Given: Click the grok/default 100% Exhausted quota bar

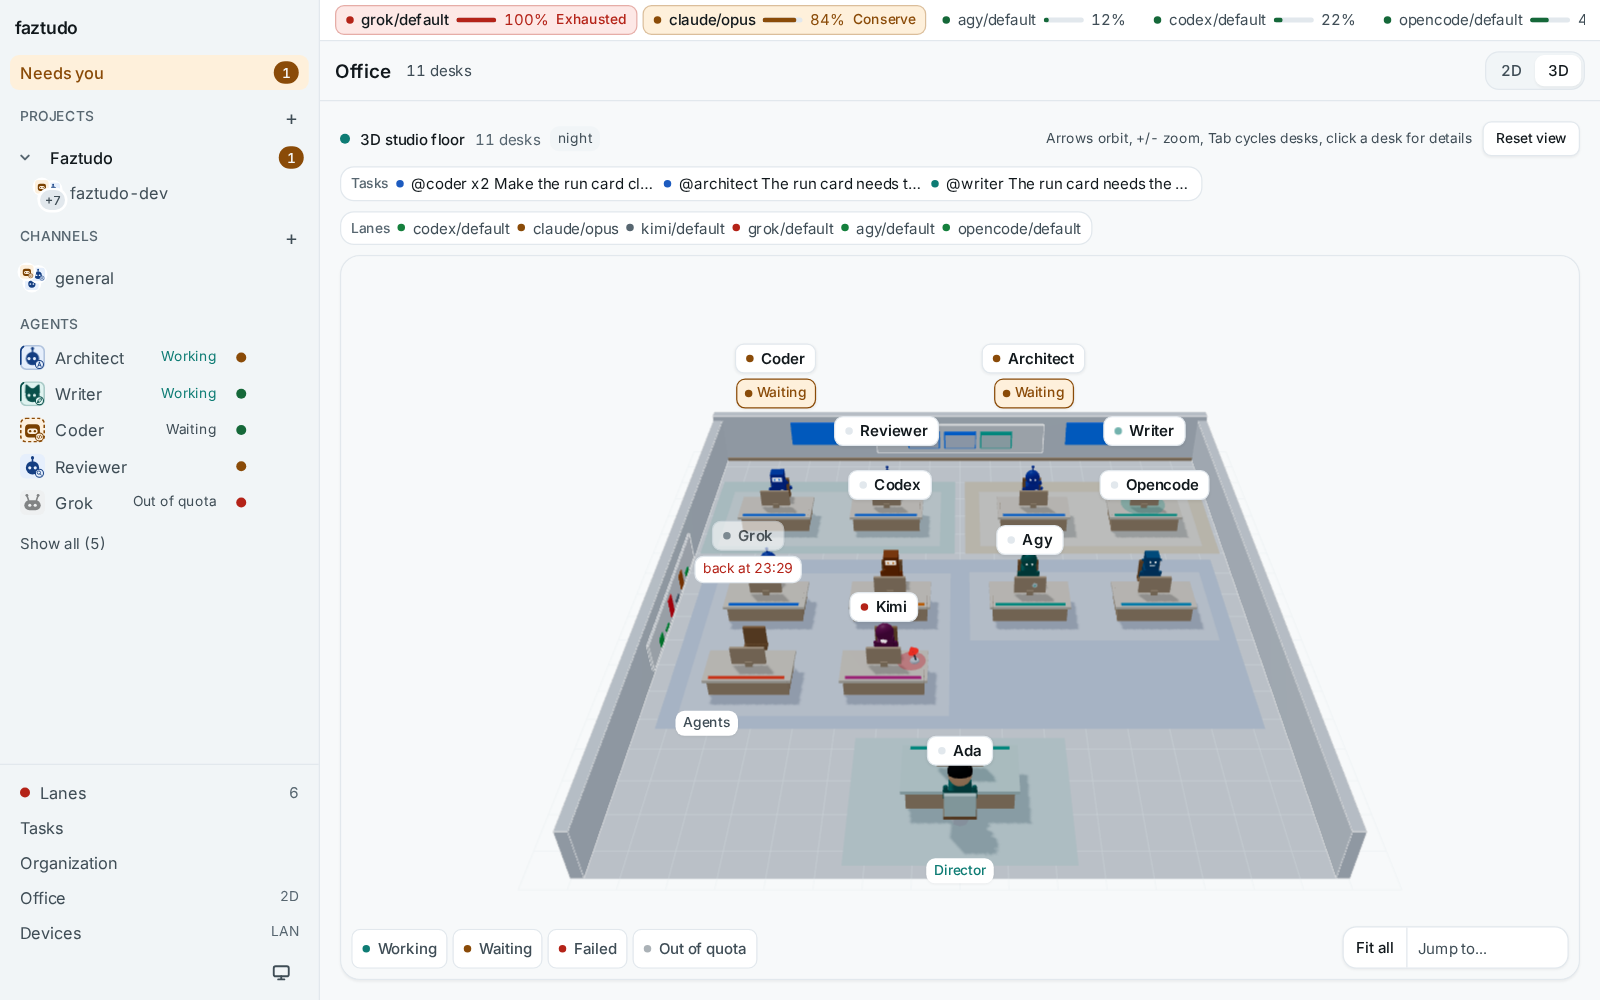Looking at the screenshot, I should (x=486, y=20).
